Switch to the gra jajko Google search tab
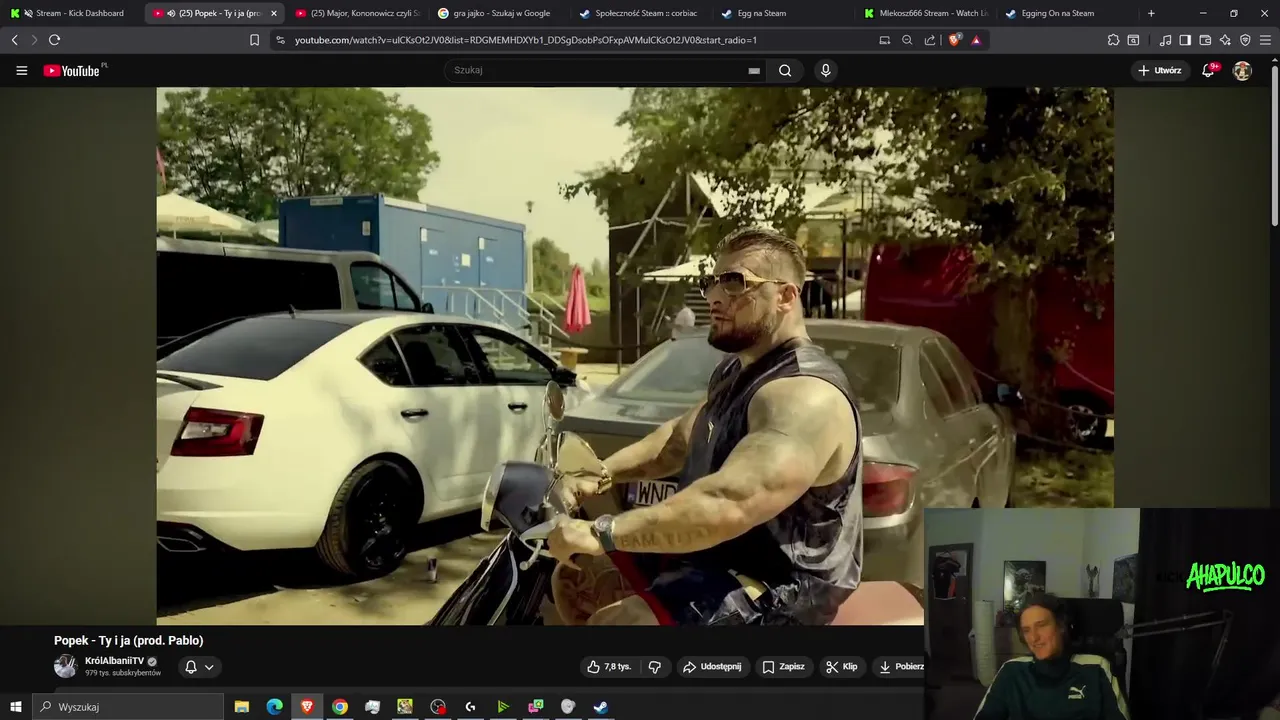 click(500, 13)
